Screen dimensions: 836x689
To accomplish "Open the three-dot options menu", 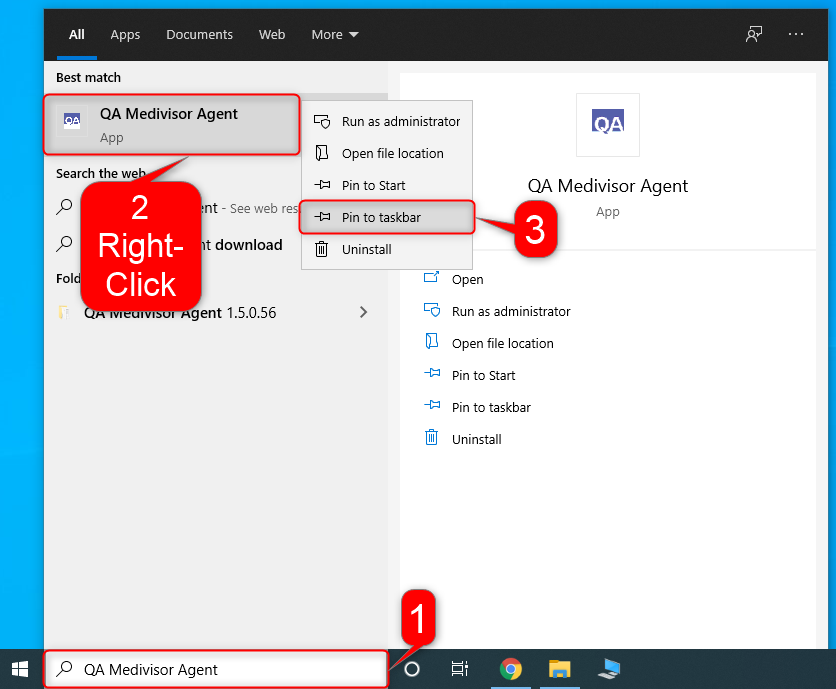I will [x=795, y=34].
